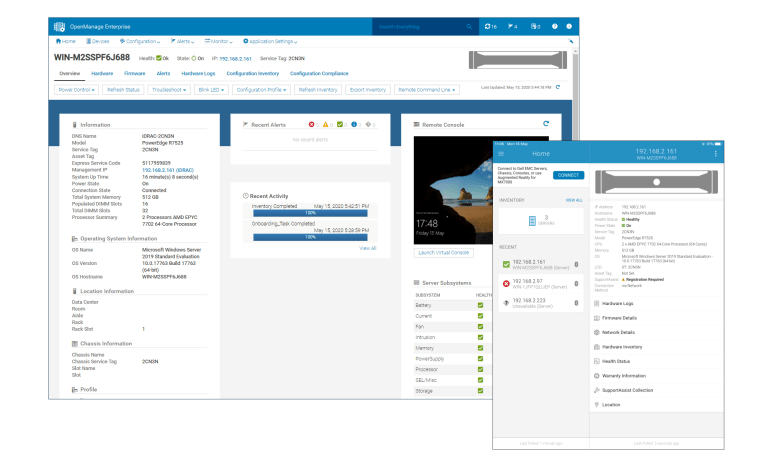Screen dimensions: 765x465
Task: Click the Intrusion subsystem health checkbox
Action: point(481,338)
